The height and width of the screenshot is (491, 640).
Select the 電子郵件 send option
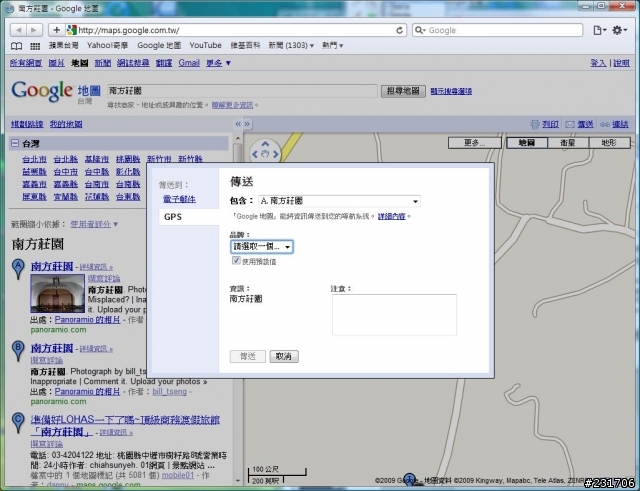[x=179, y=199]
